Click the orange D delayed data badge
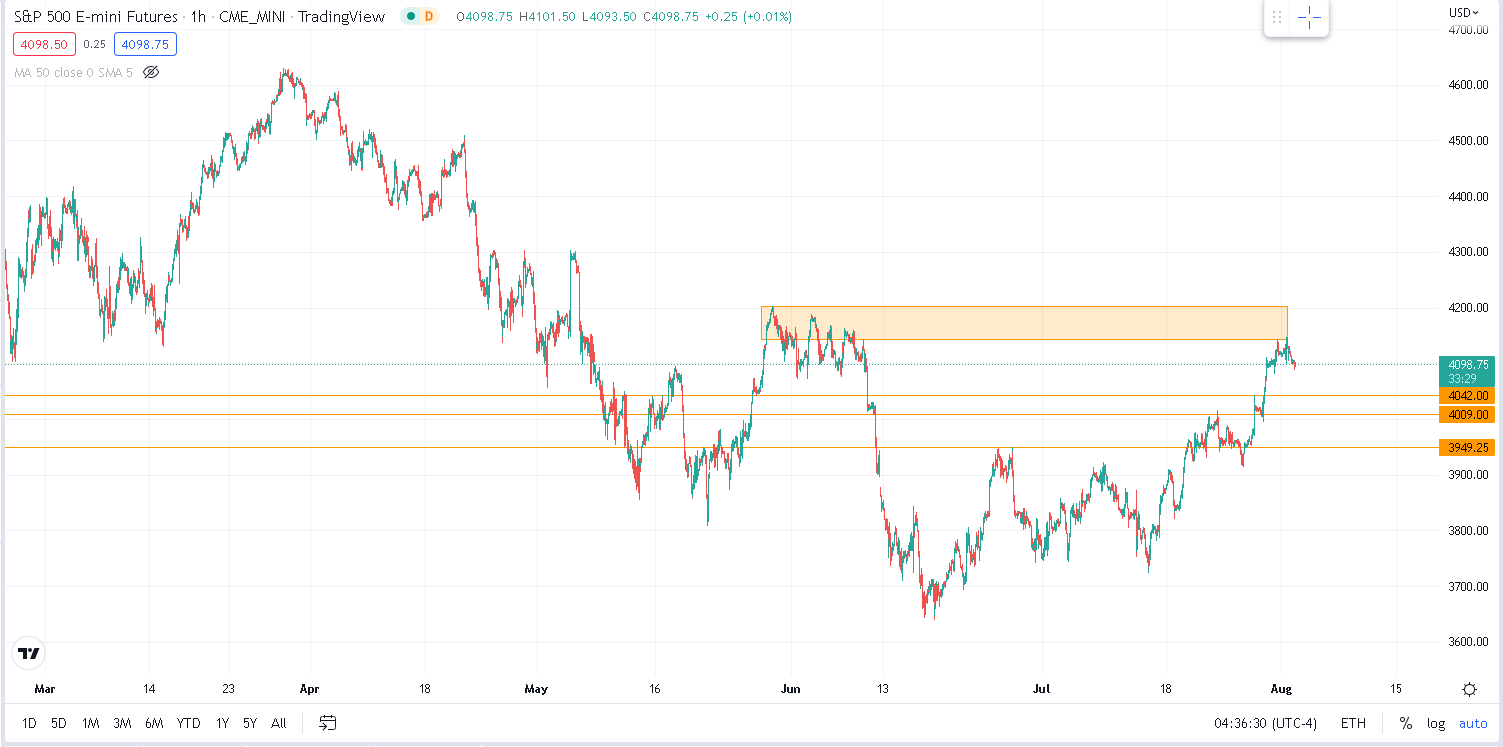Screen dimensions: 1503x747 click(430, 17)
